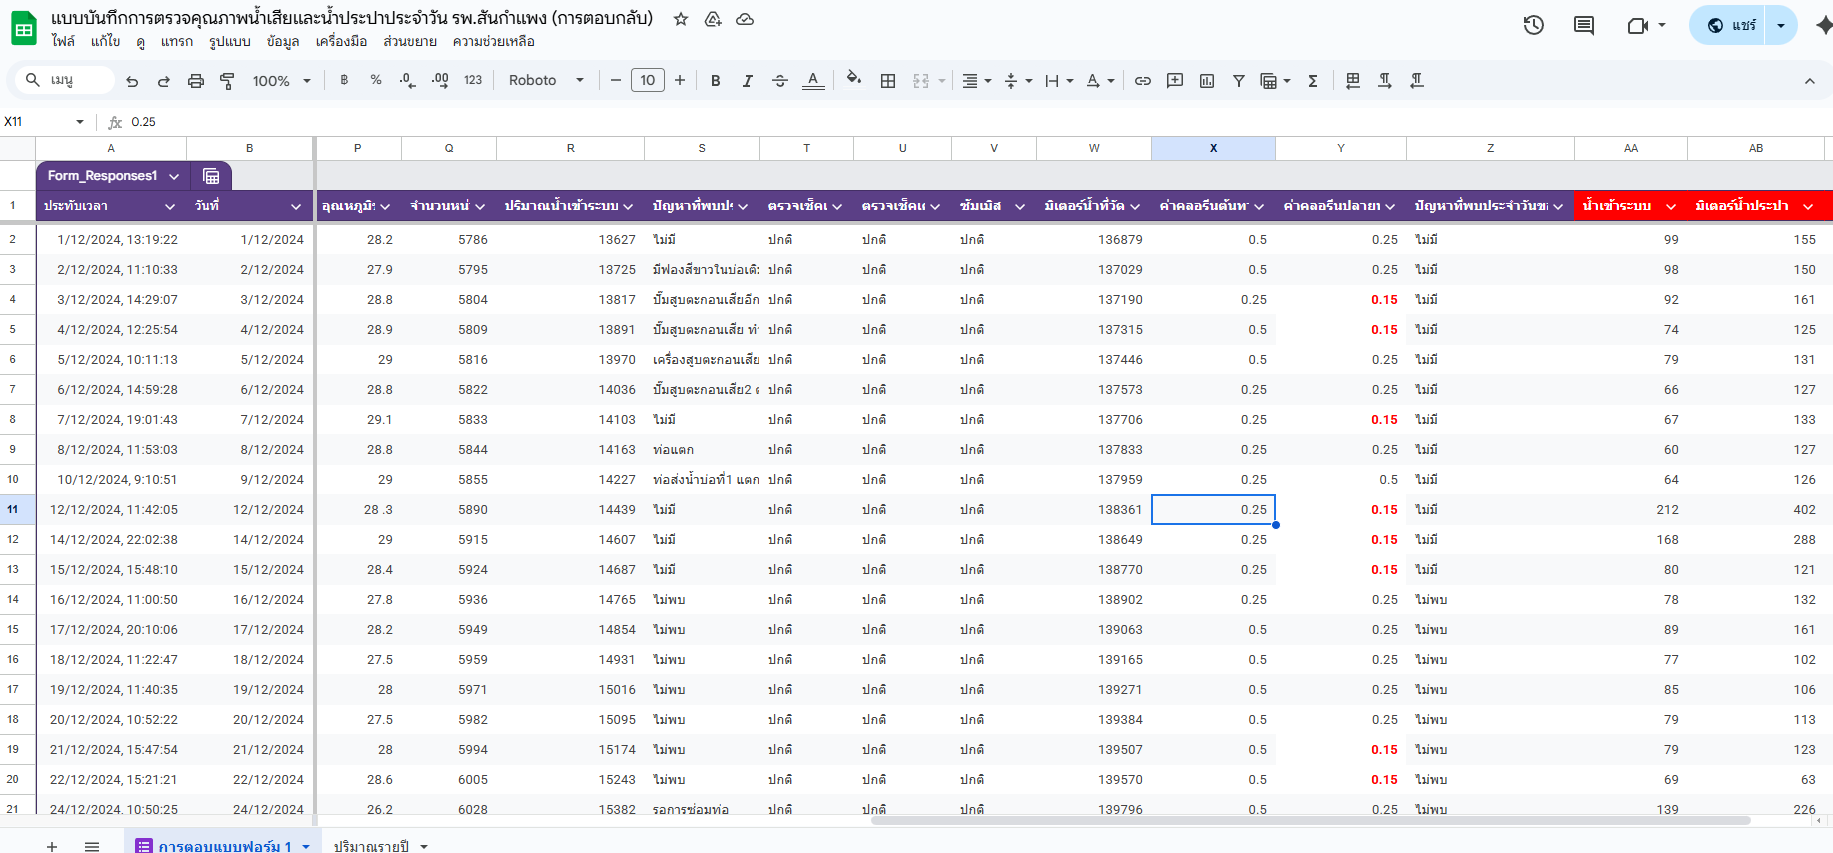Click the paint format roller icon

(227, 81)
